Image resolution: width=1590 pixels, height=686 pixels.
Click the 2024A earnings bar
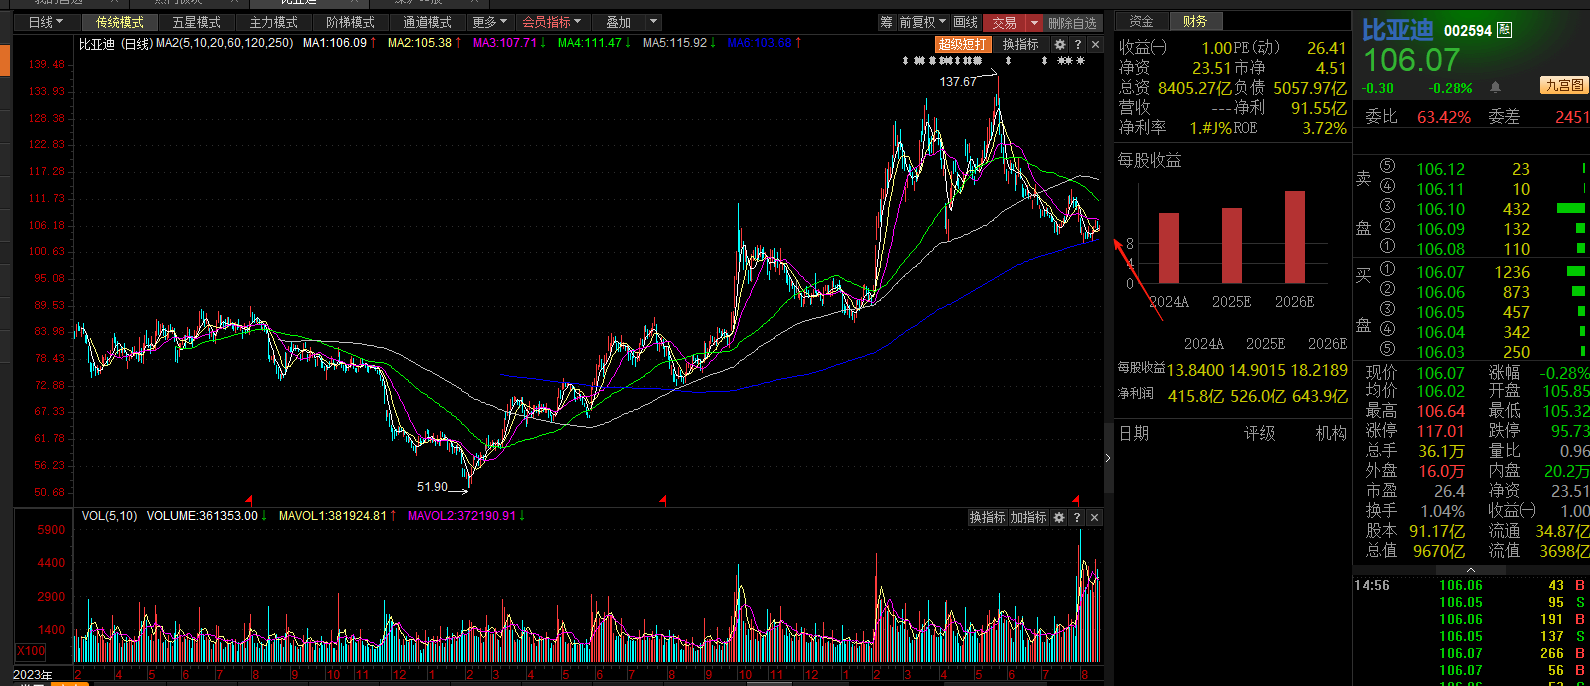tap(1169, 248)
